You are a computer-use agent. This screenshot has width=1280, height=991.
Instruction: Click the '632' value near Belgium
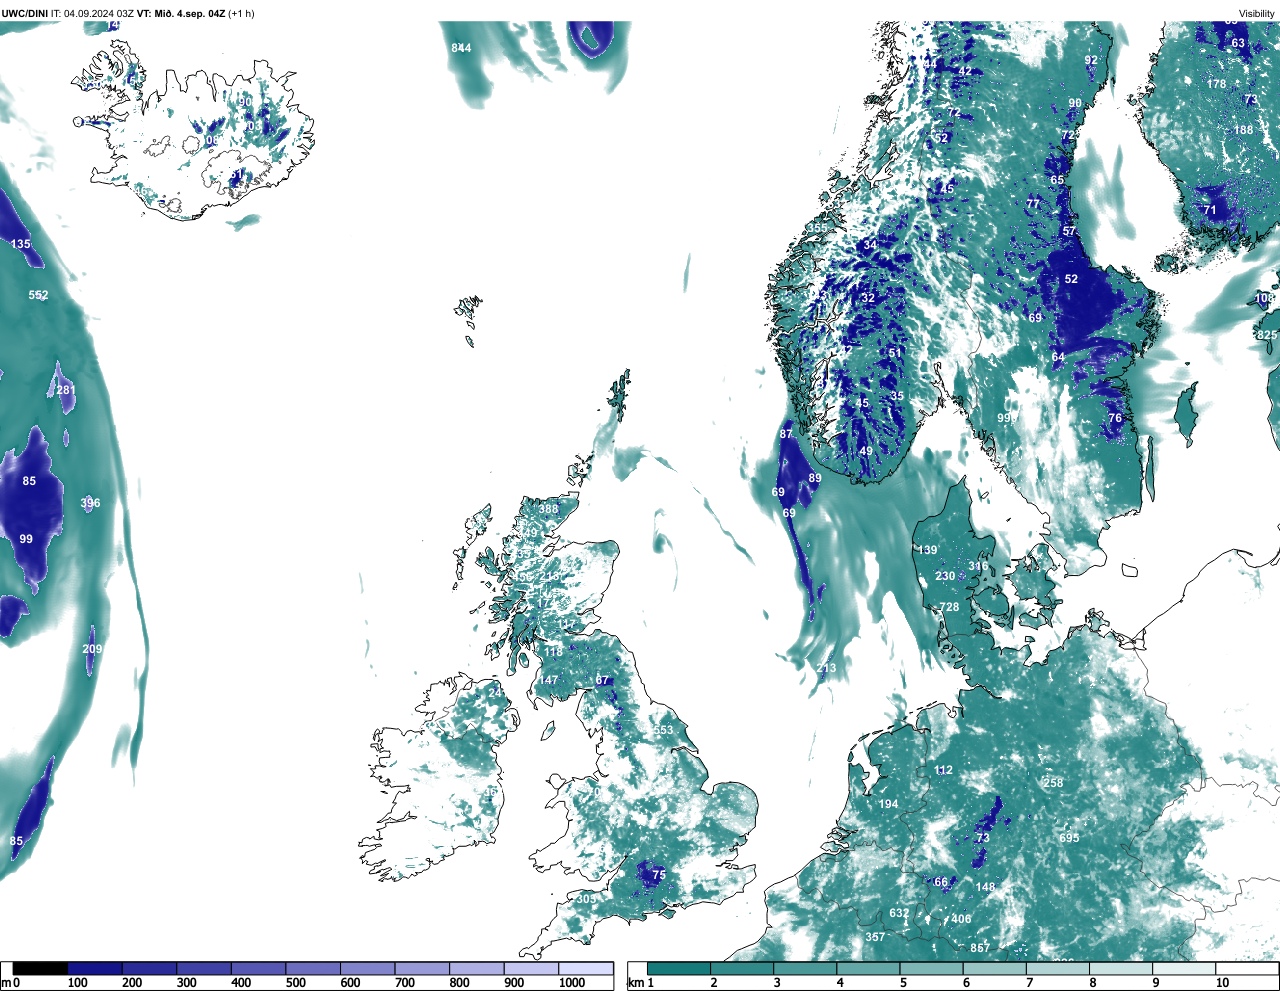(x=899, y=913)
